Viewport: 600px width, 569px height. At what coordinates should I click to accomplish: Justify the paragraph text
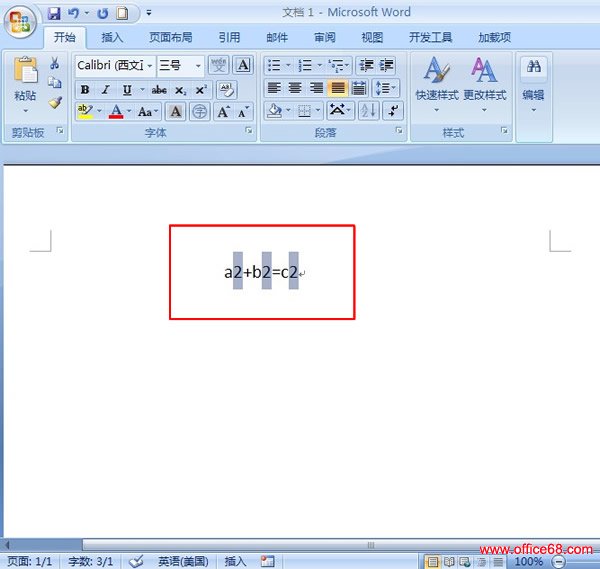(338, 88)
